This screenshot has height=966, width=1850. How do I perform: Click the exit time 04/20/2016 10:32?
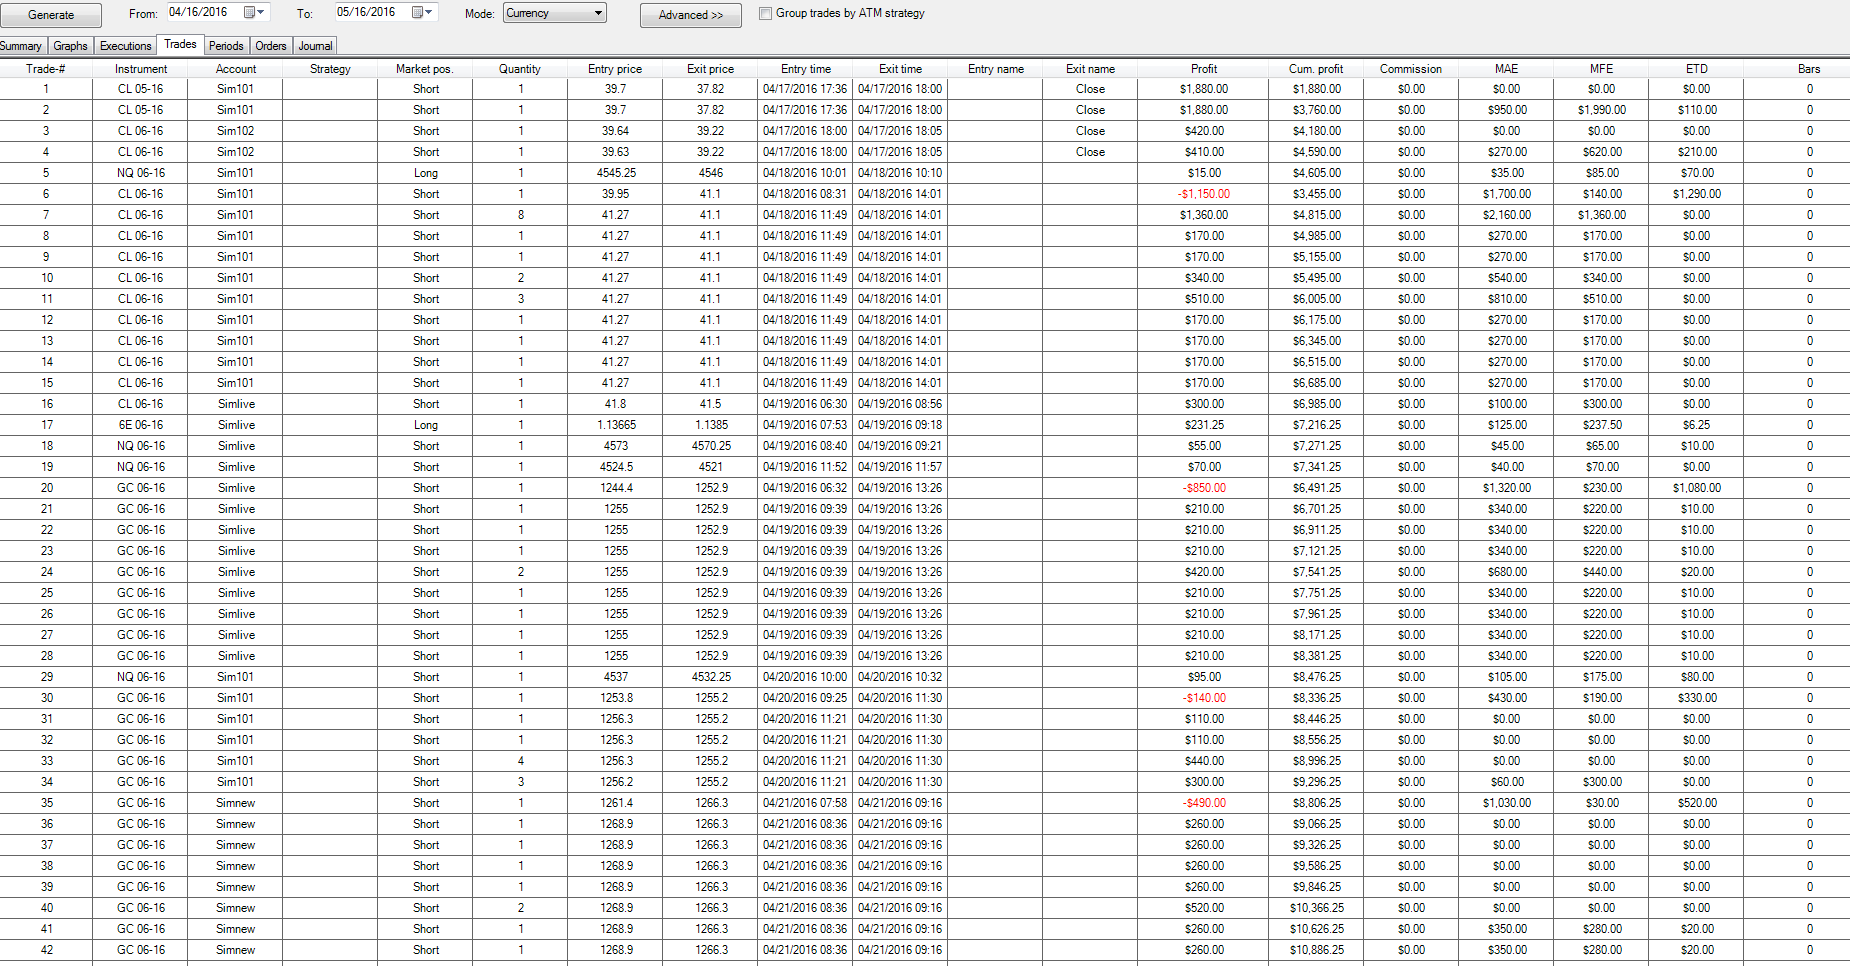pyautogui.click(x=900, y=677)
